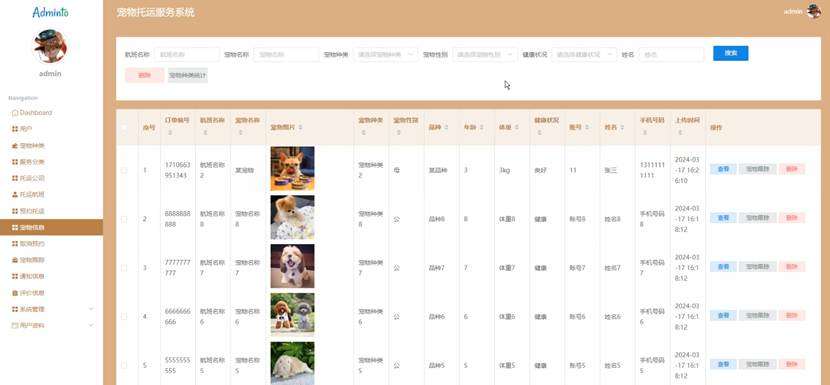
Task: Click the 宠物种类 sidebar icon
Action: coord(15,146)
